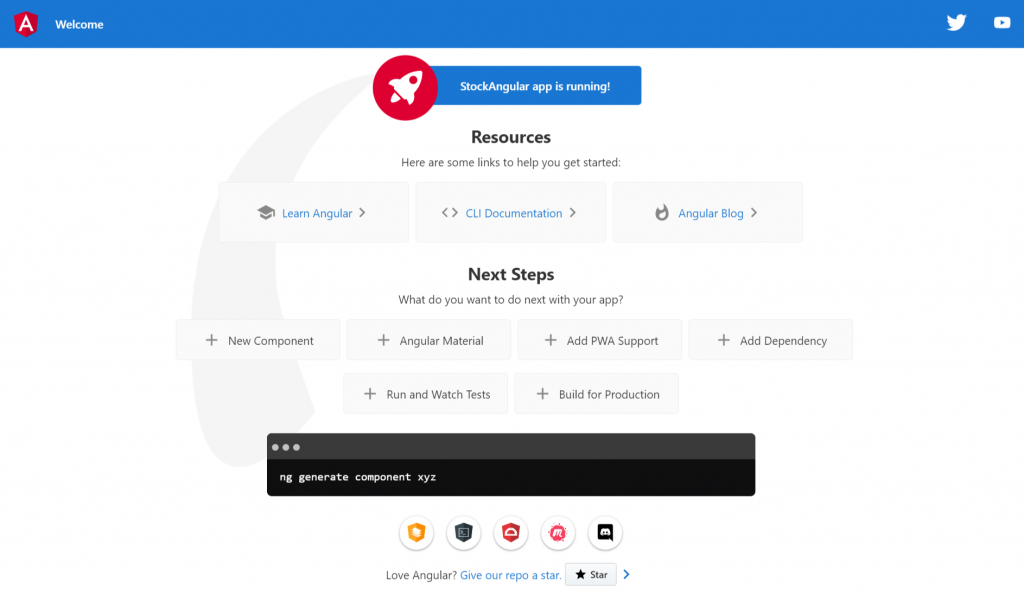The width and height of the screenshot is (1024, 594).
Task: Follow the Give our repo a star link
Action: [511, 575]
